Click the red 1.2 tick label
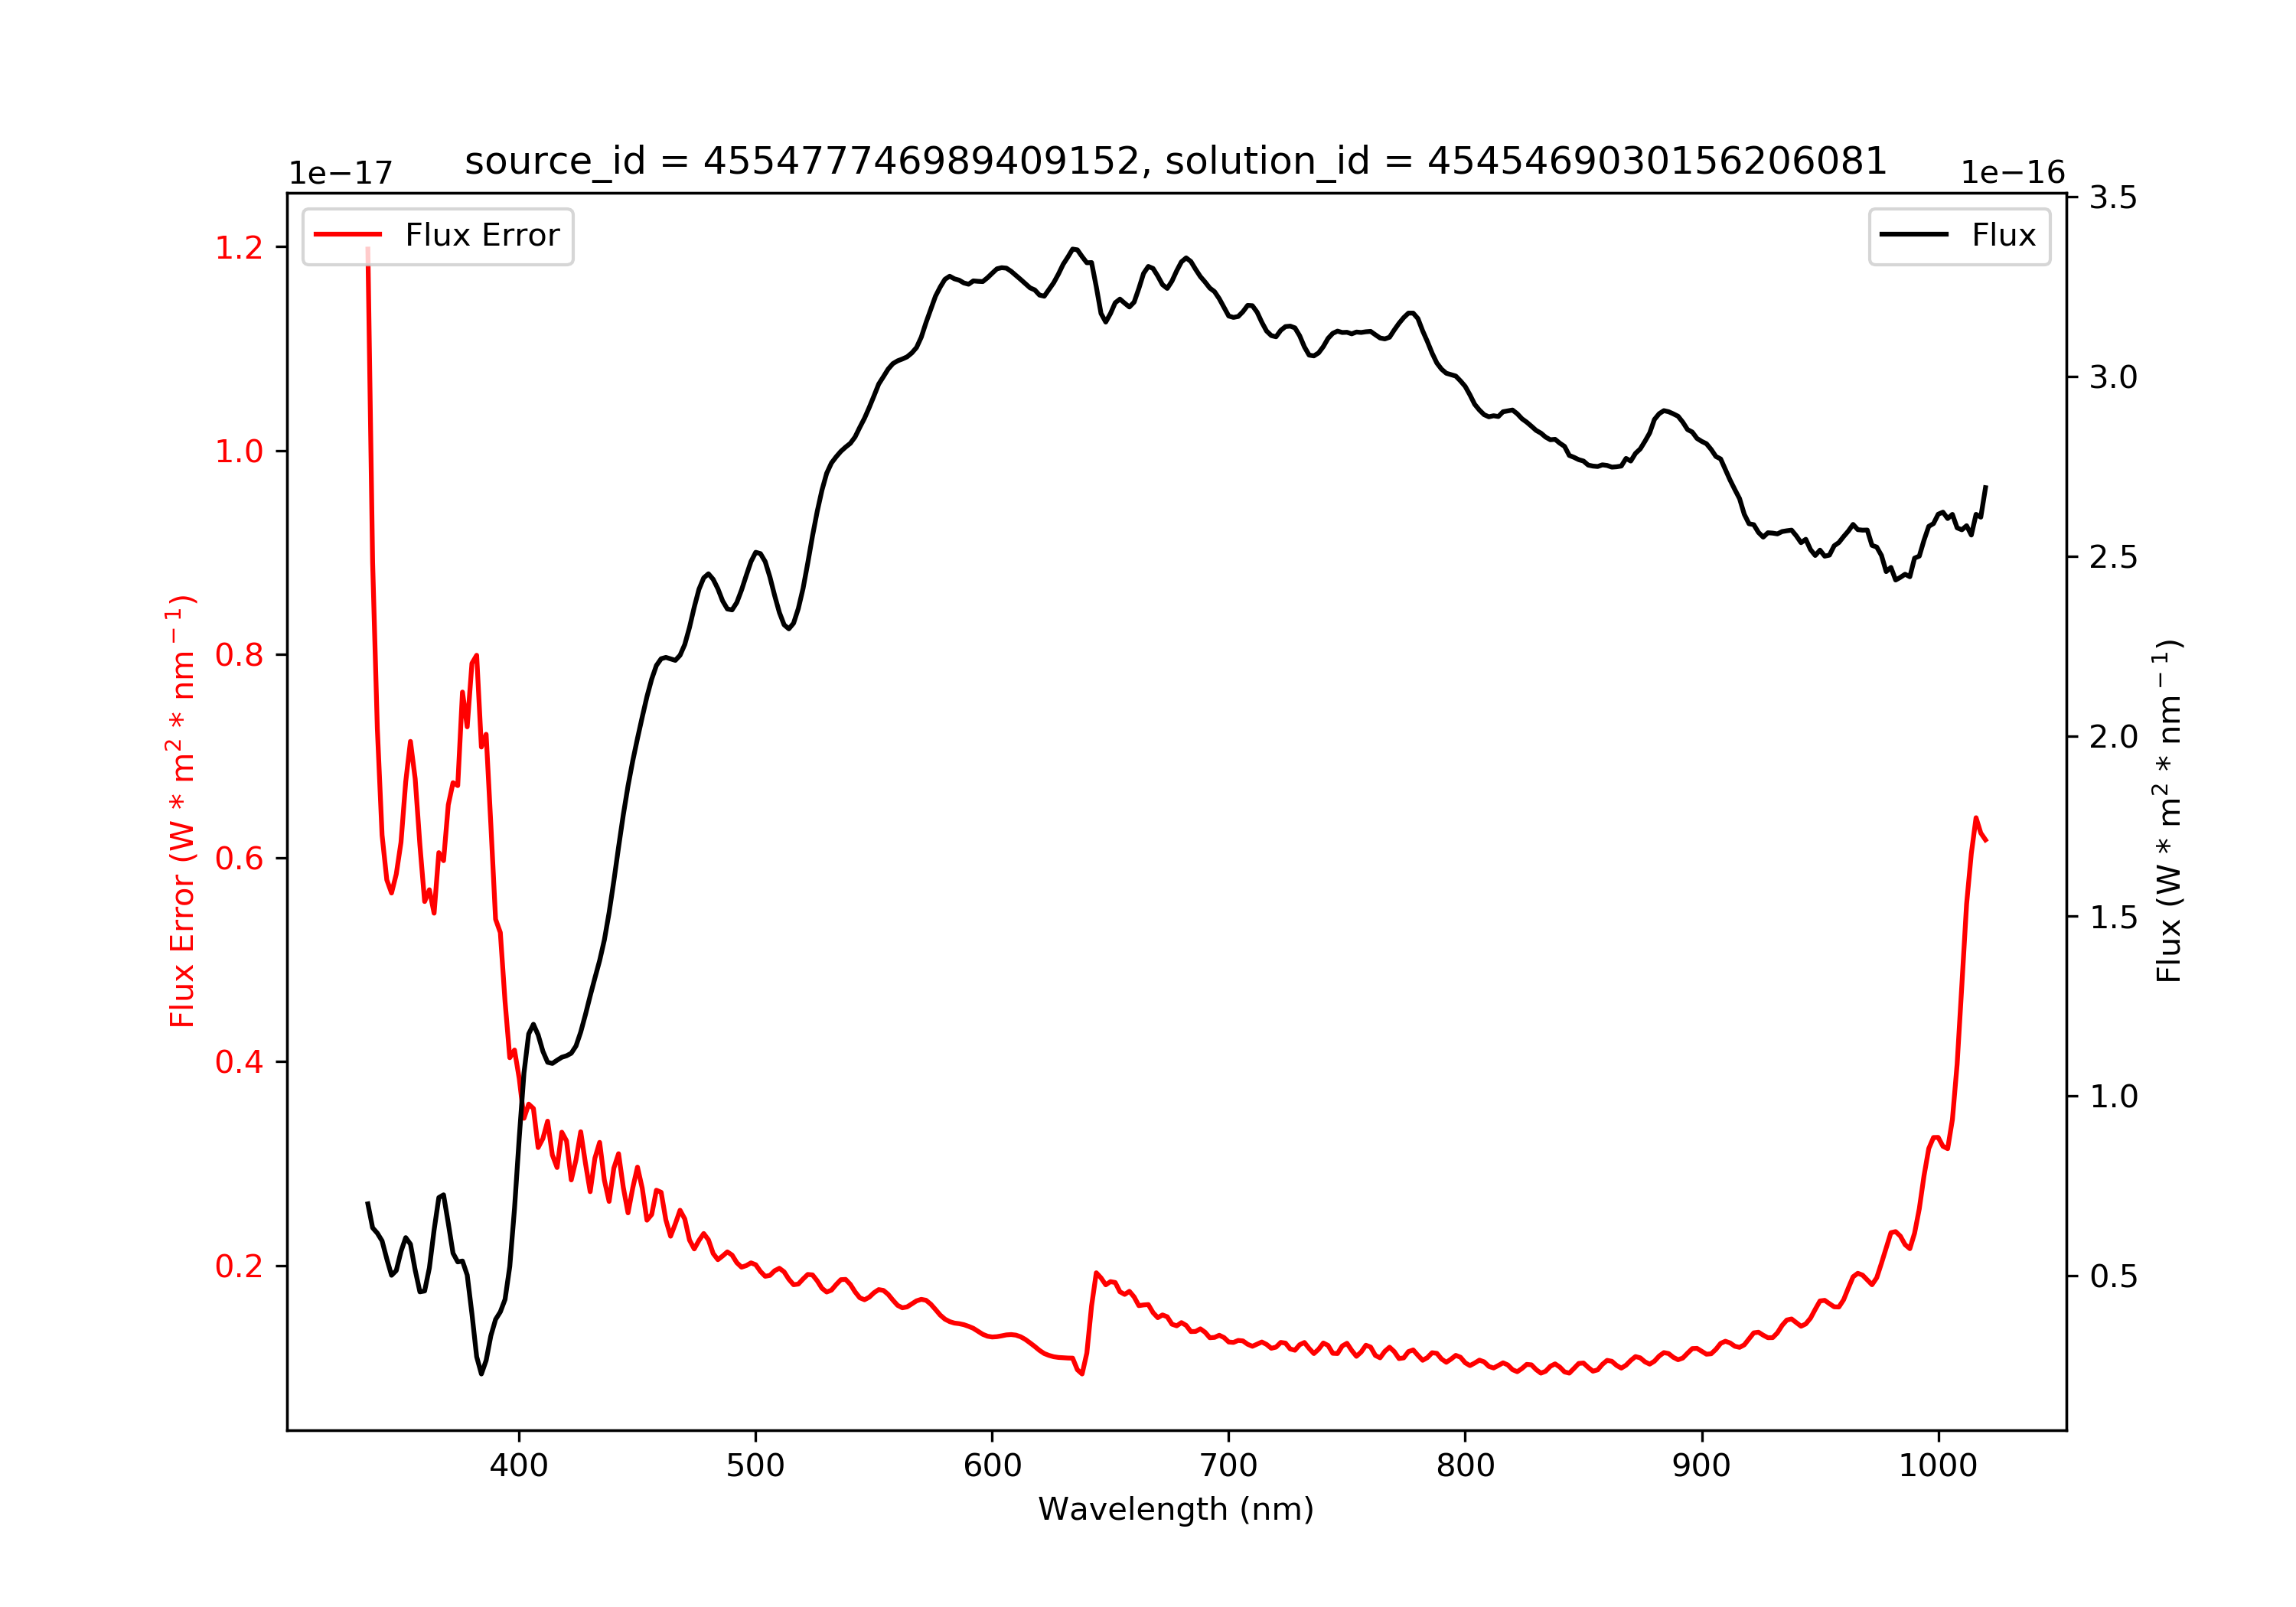2296x1607 pixels. click(239, 248)
